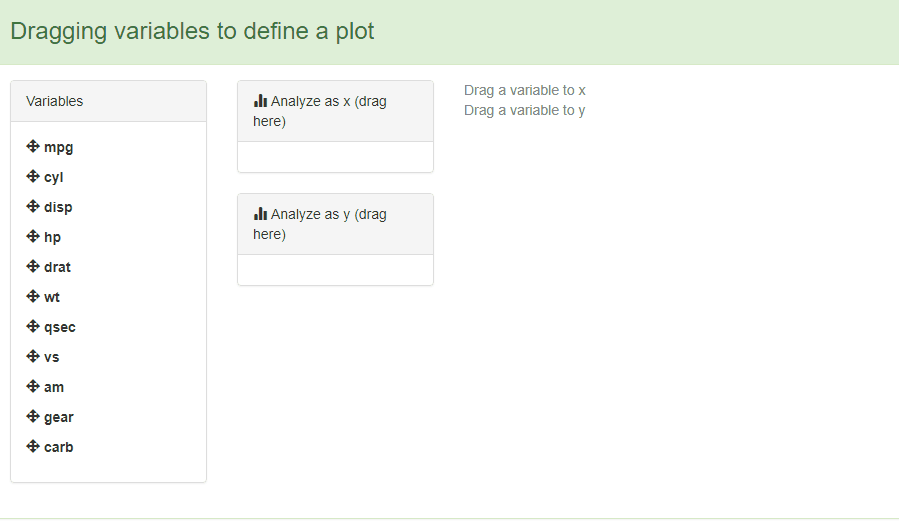Viewport: 899px width, 522px height.
Task: Click the drag handle icon next to drat
Action: tap(33, 267)
